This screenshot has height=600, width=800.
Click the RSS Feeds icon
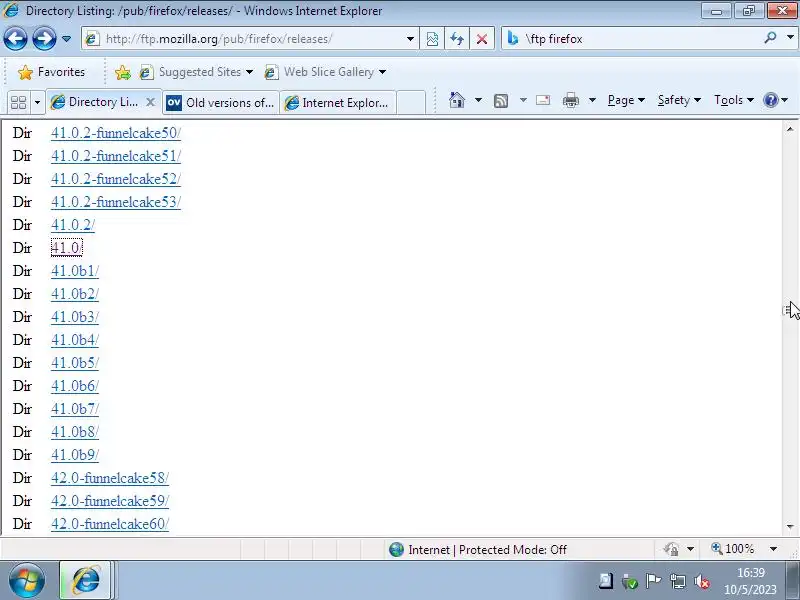point(501,101)
